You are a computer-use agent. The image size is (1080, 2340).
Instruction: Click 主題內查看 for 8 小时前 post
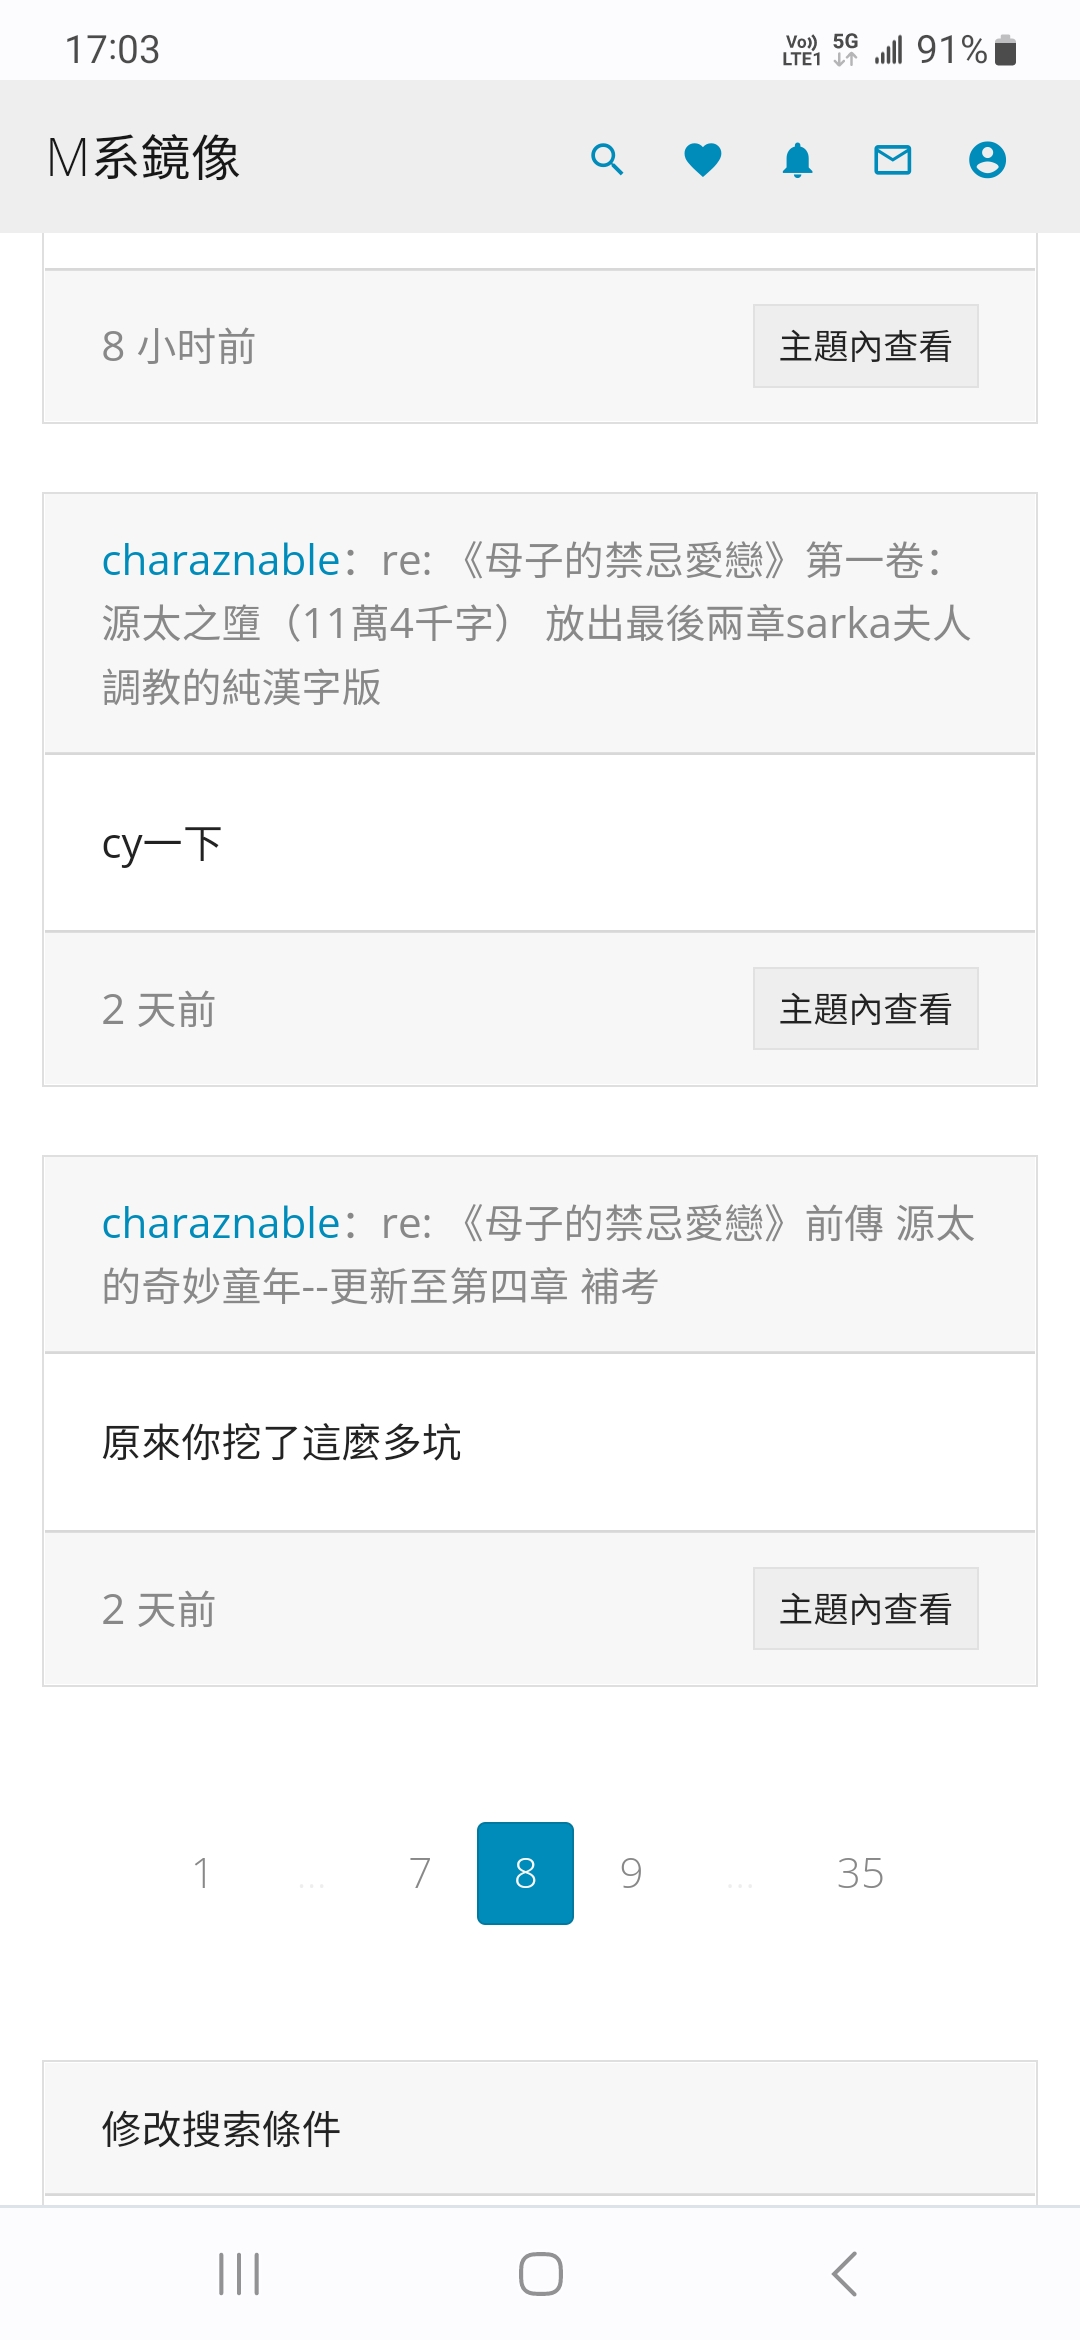[865, 346]
